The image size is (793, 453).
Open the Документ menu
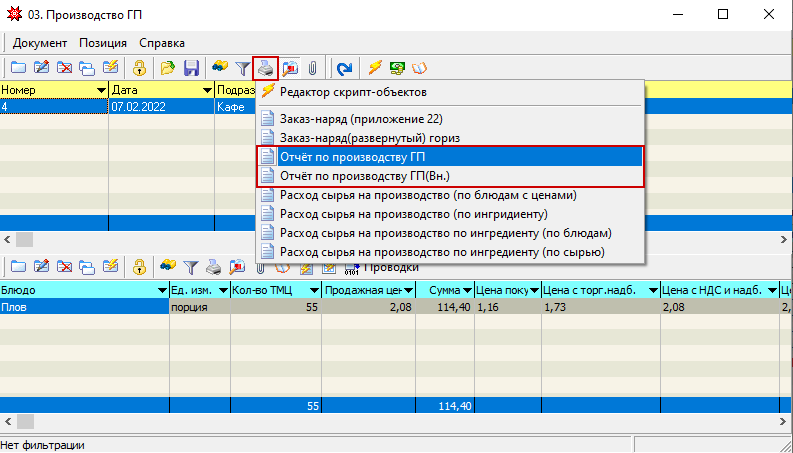(40, 43)
